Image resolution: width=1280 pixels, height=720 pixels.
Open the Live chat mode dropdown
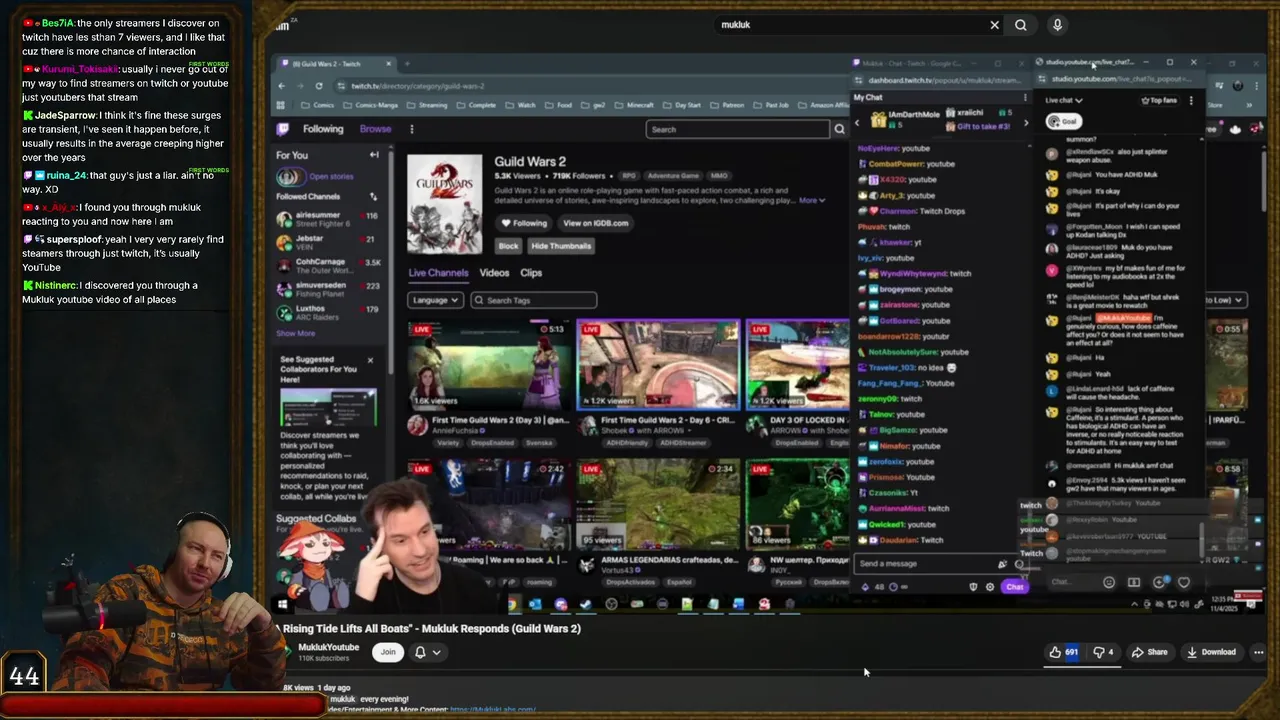[x=1064, y=100]
